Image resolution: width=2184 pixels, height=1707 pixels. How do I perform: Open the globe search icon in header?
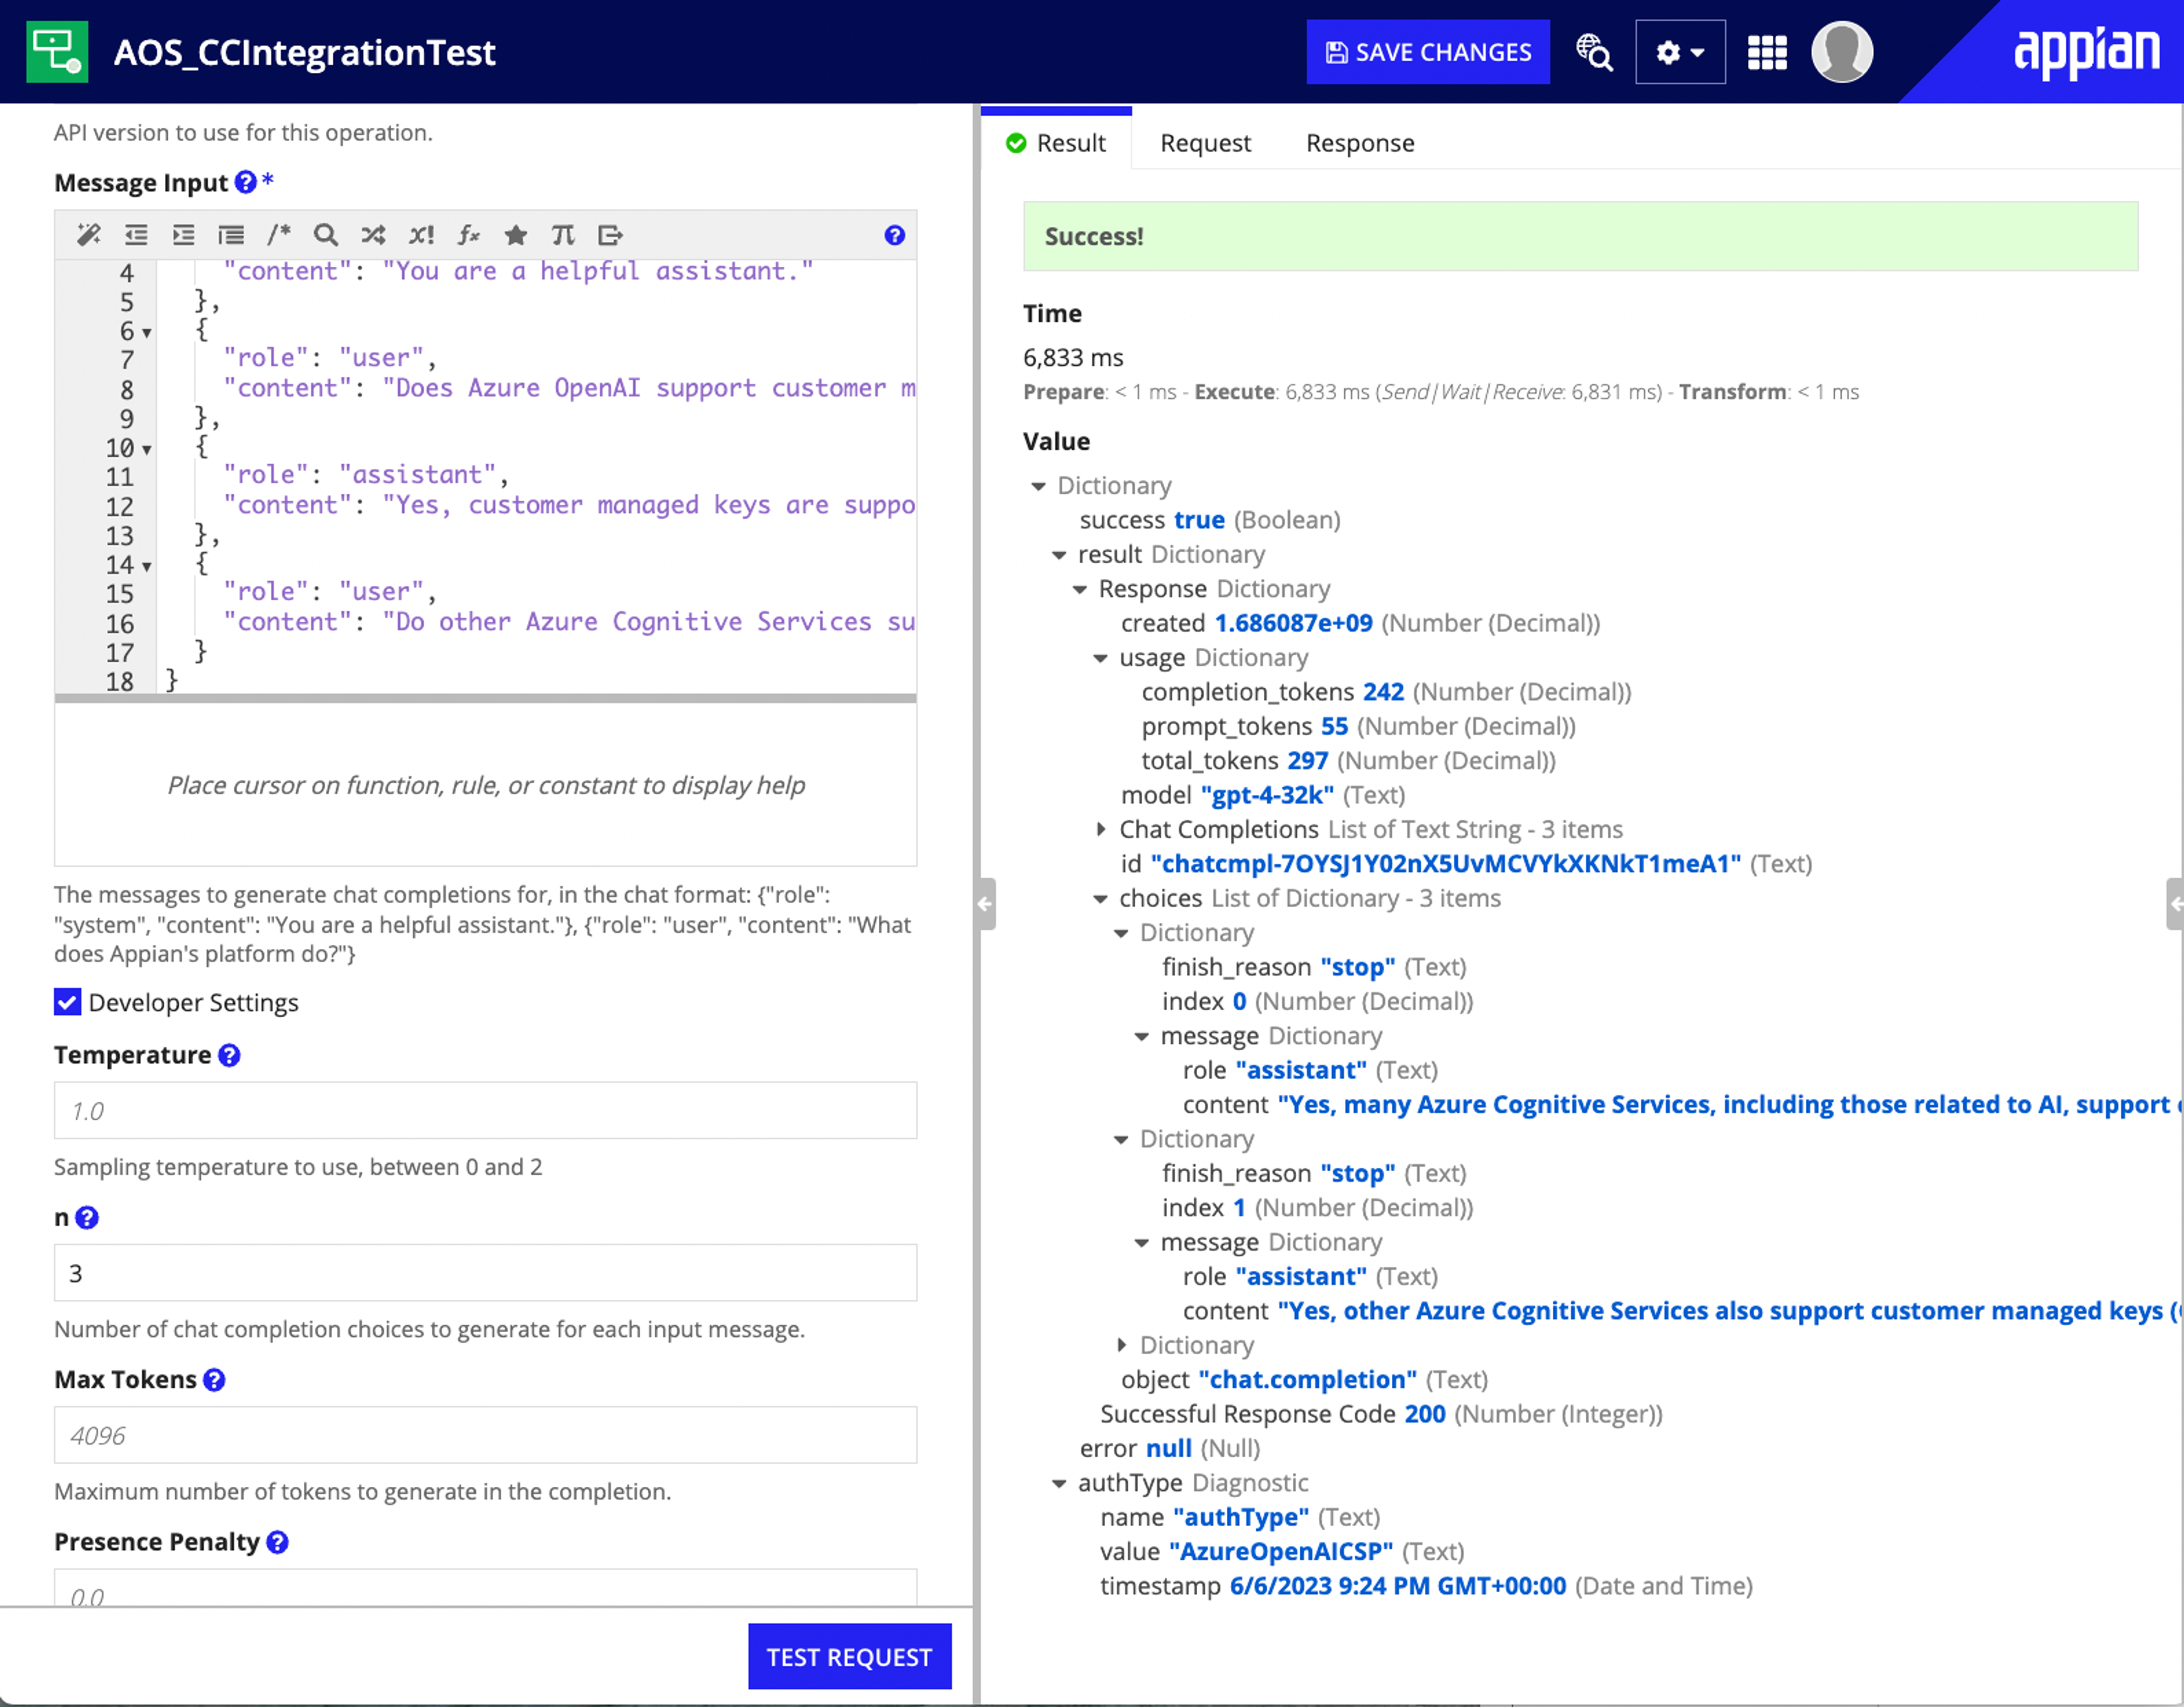tap(1594, 52)
